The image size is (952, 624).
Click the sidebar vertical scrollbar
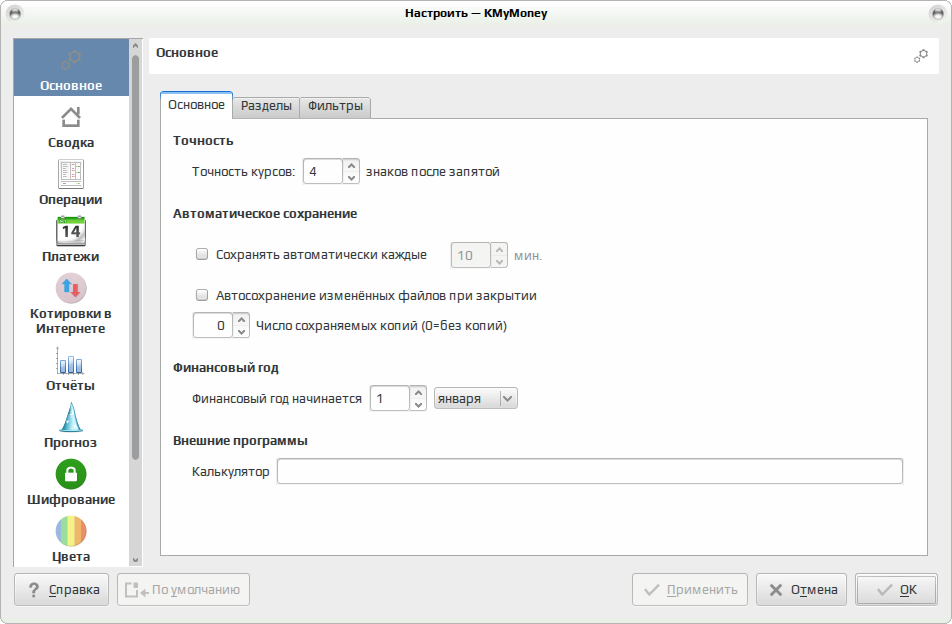(135, 257)
